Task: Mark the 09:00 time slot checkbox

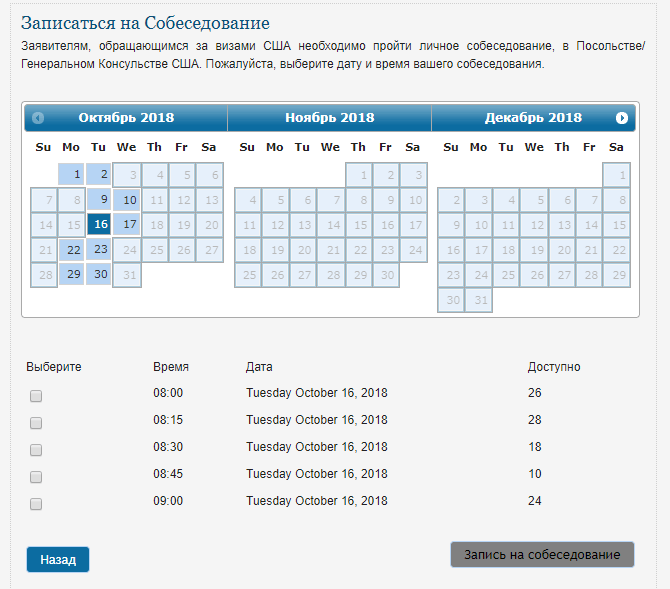Action: (36, 504)
